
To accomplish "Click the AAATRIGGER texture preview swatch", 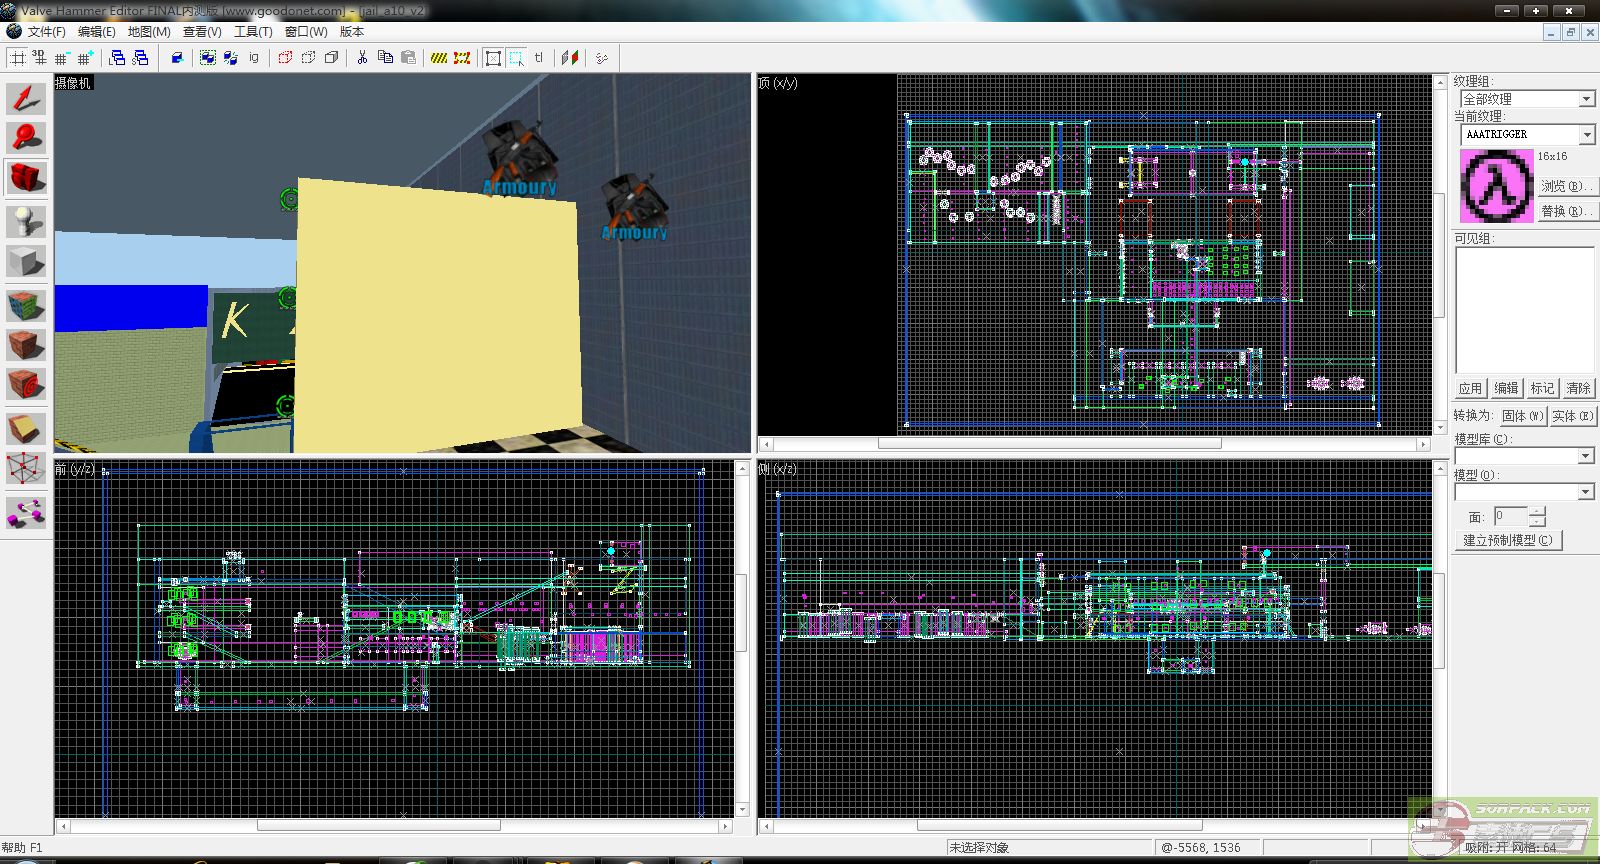I will click(x=1496, y=186).
